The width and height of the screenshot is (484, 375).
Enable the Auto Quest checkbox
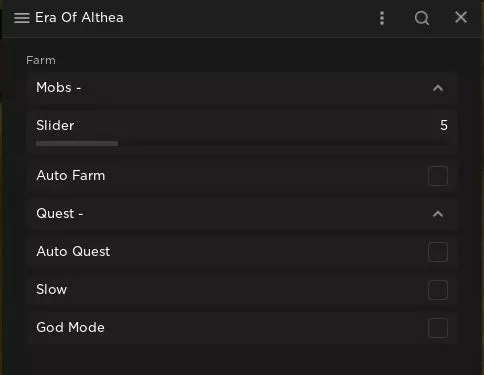pos(438,252)
